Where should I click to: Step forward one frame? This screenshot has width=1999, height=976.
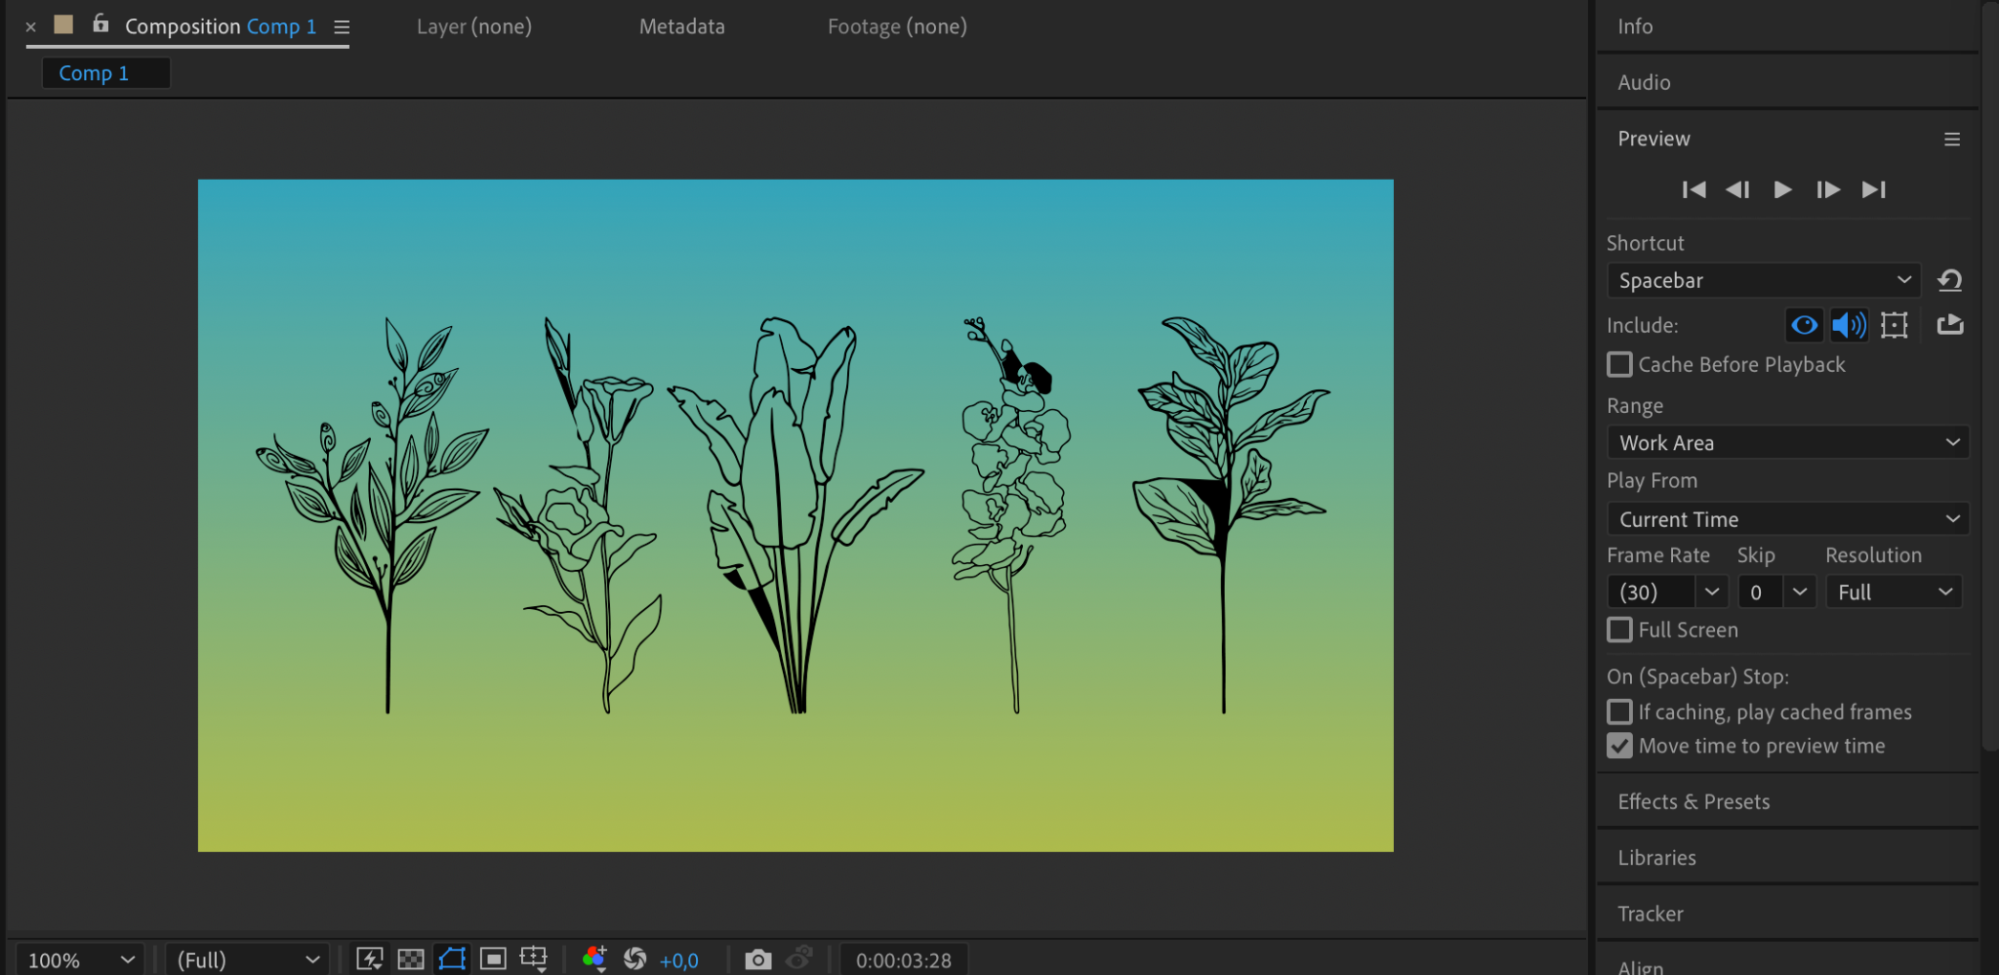point(1828,190)
